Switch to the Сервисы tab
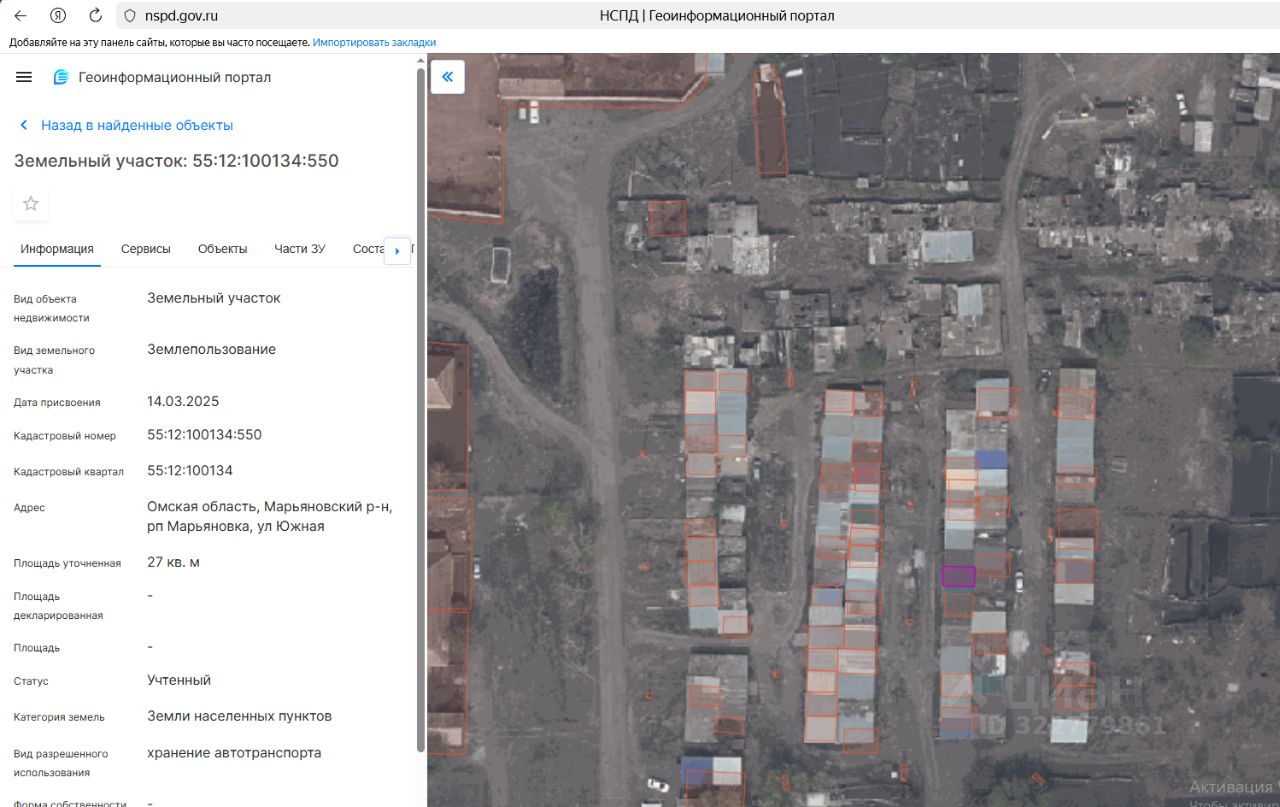Viewport: 1280px width, 807px height. point(146,249)
